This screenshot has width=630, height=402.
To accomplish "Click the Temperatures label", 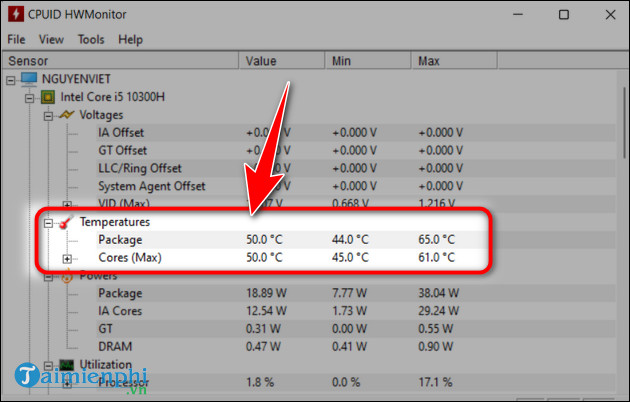I will pyautogui.click(x=115, y=222).
